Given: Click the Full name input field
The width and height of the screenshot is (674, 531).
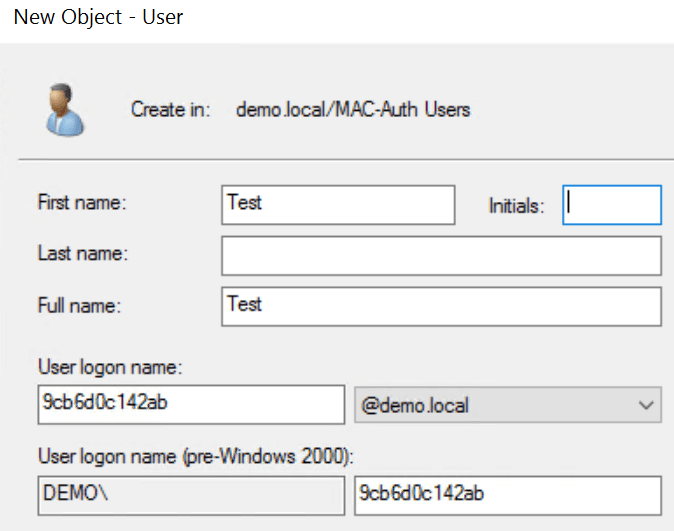Looking at the screenshot, I should coord(441,307).
